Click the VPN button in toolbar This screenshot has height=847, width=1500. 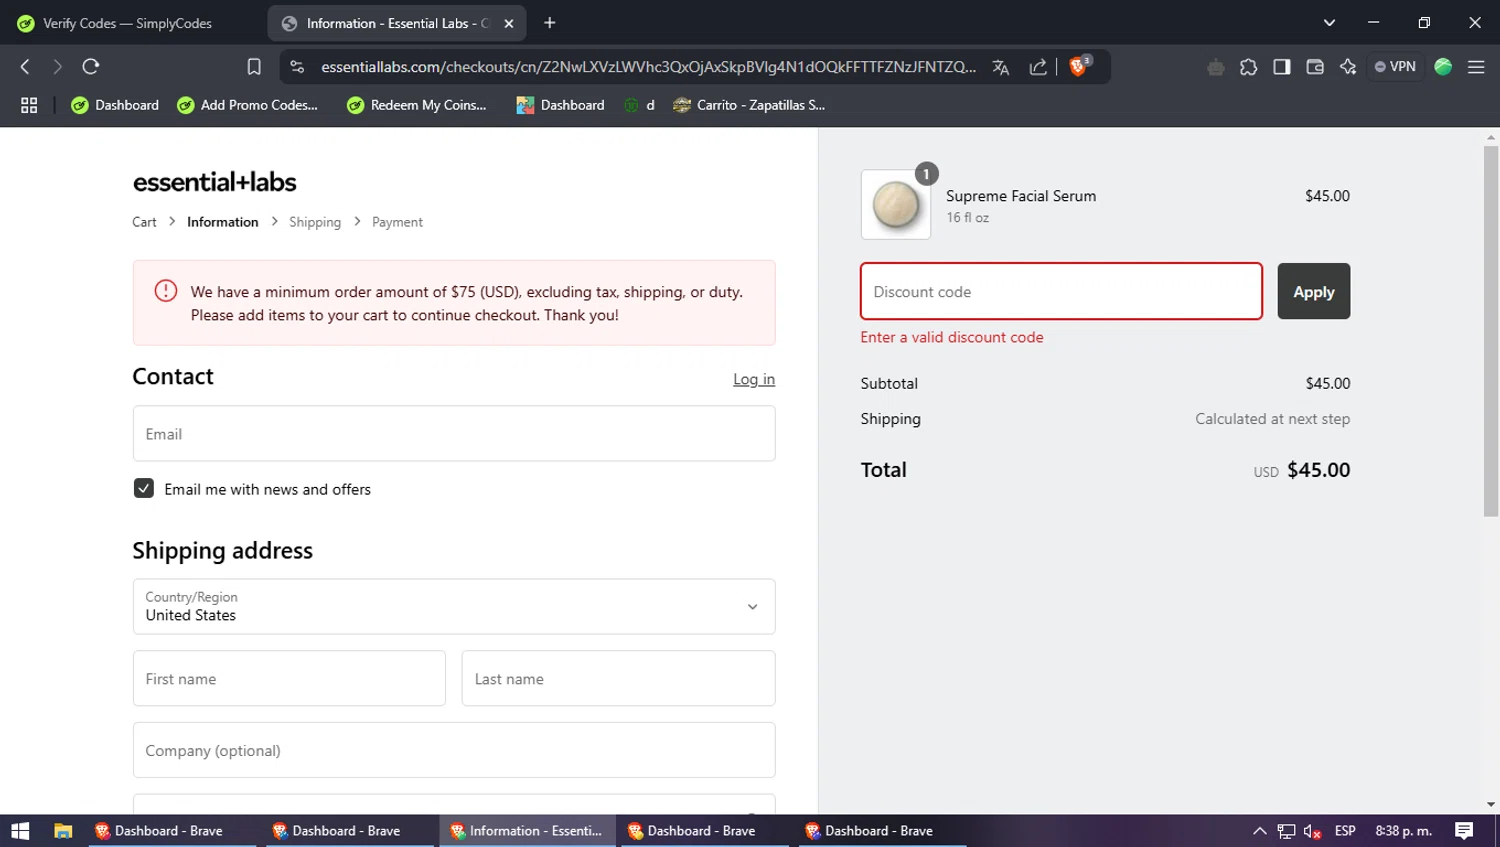click(x=1395, y=67)
